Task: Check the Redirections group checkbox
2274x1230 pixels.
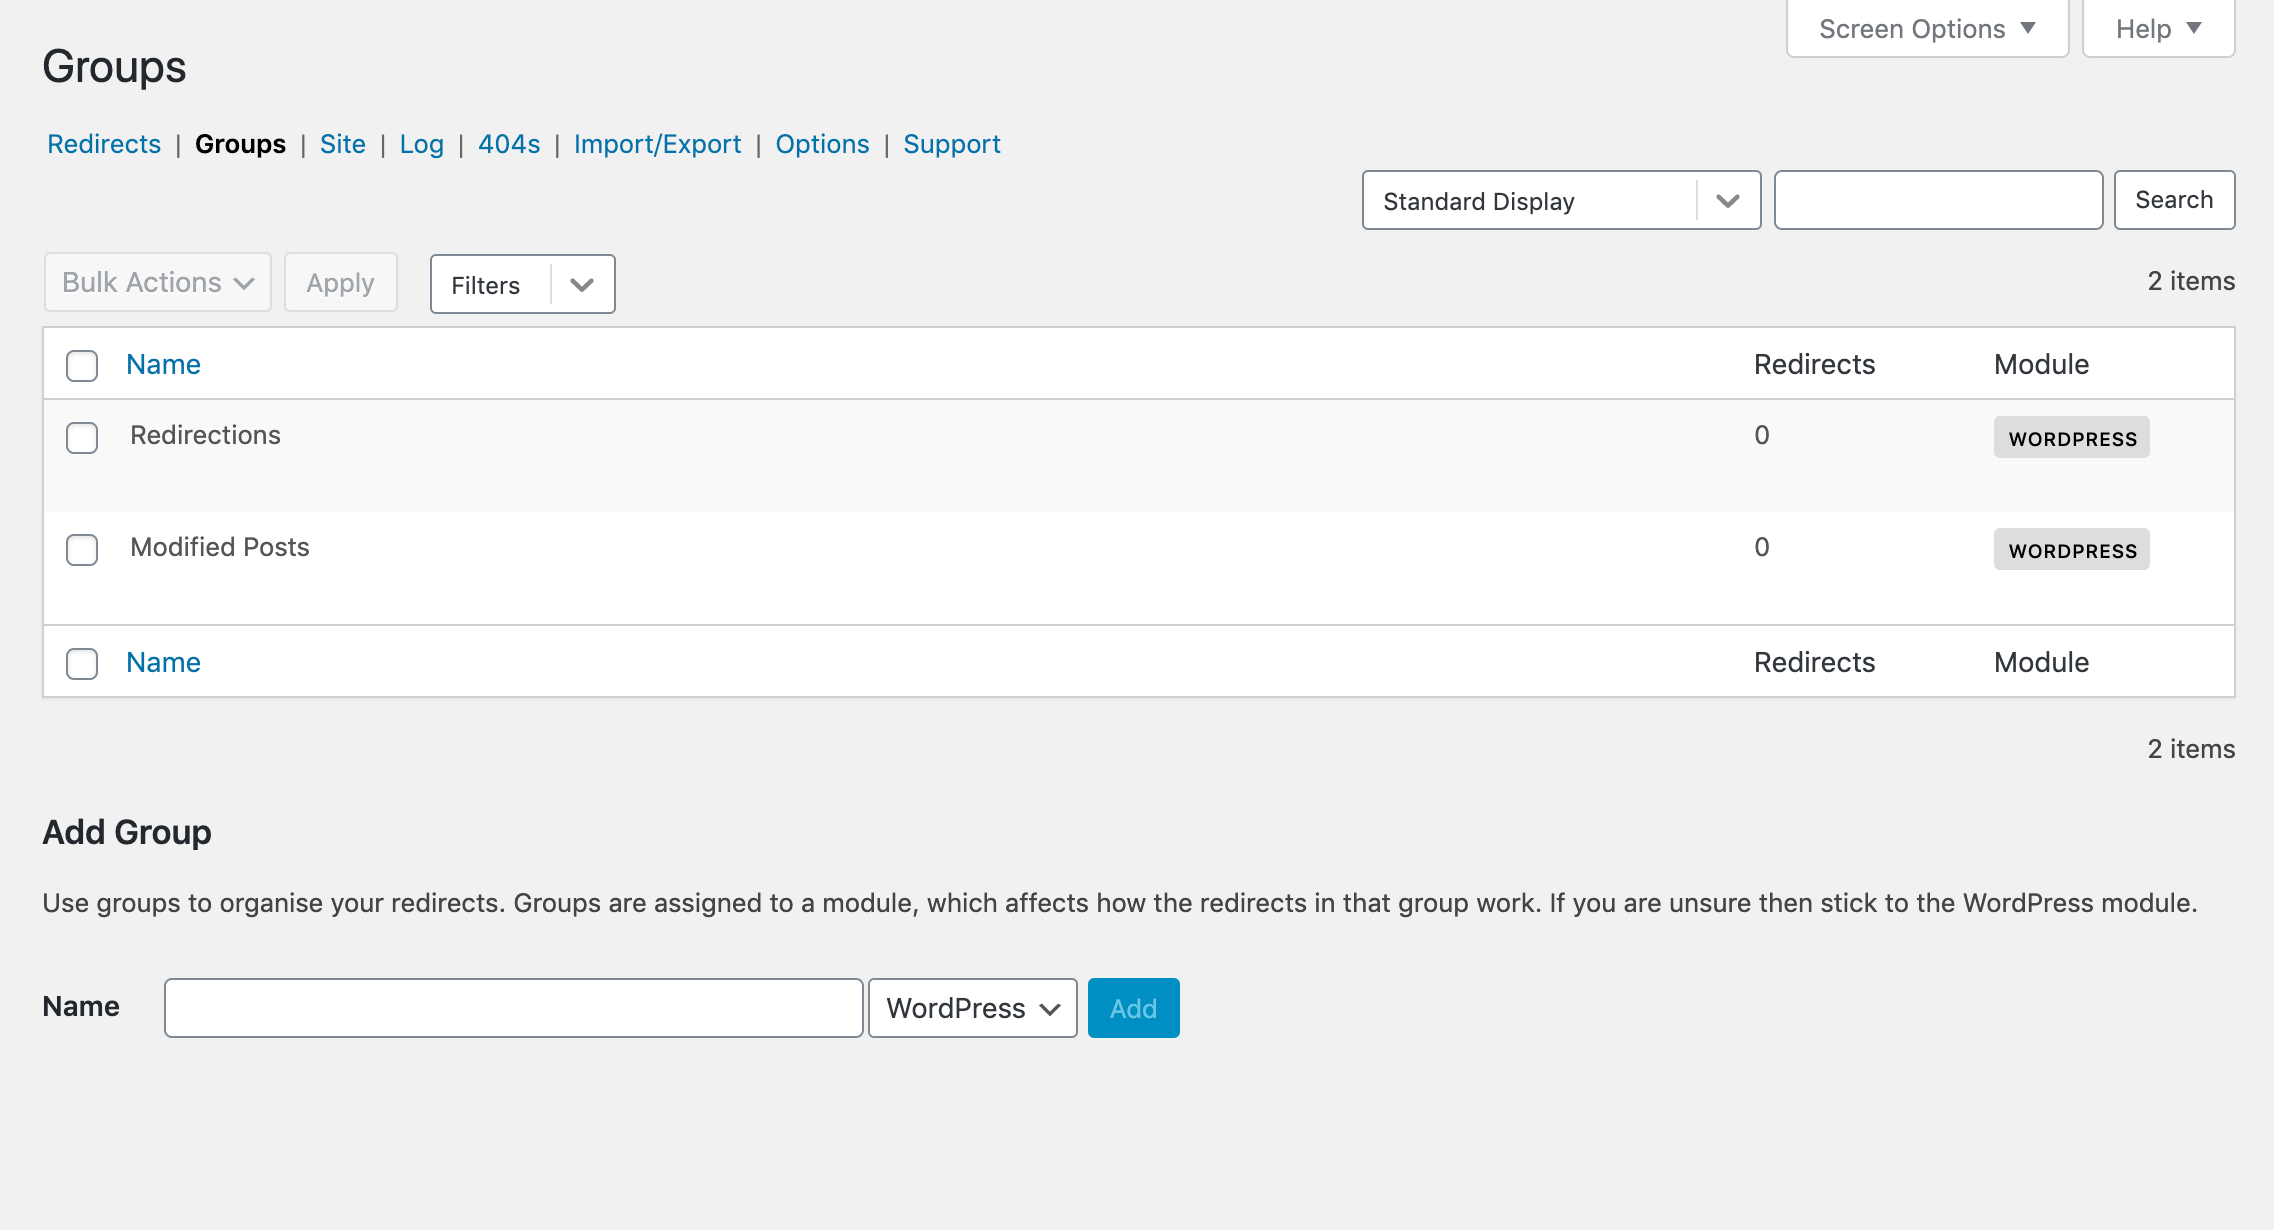Action: (x=82, y=437)
